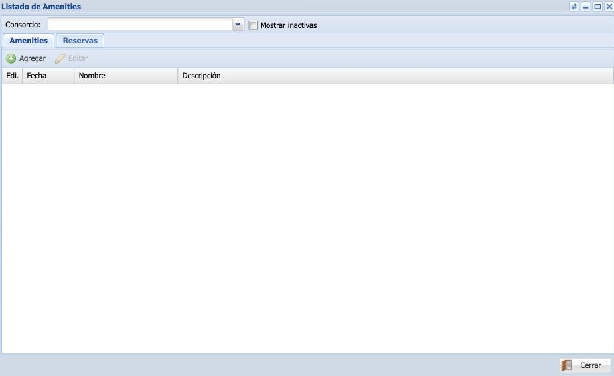Click the Edi. column header
This screenshot has height=376, width=614.
13,76
